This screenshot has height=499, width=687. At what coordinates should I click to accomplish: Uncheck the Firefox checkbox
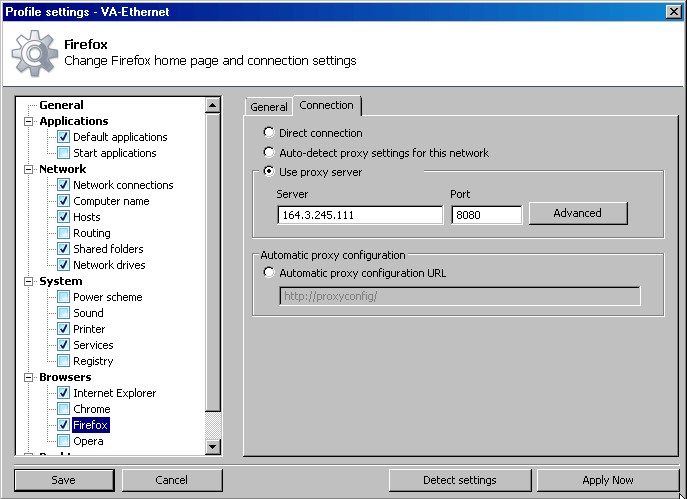63,425
